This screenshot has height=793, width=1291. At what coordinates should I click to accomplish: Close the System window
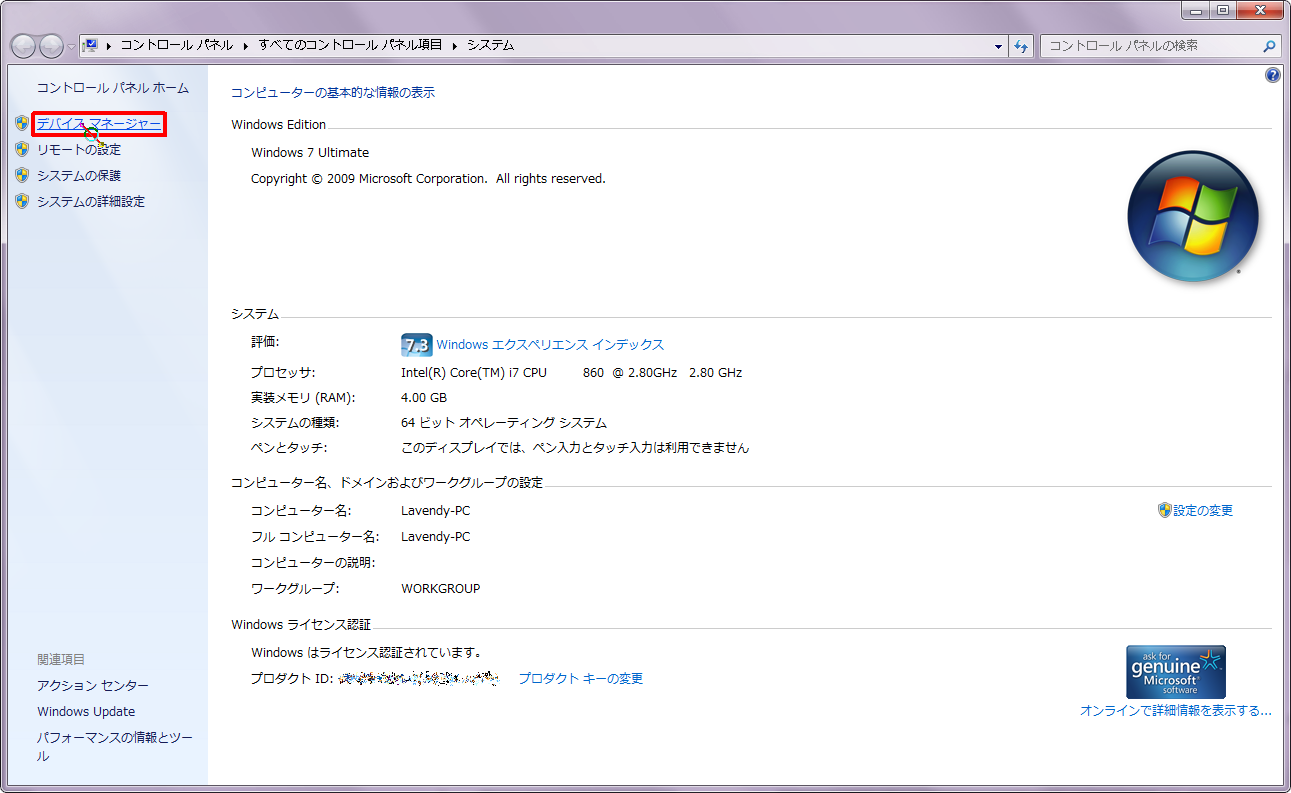coord(1259,10)
